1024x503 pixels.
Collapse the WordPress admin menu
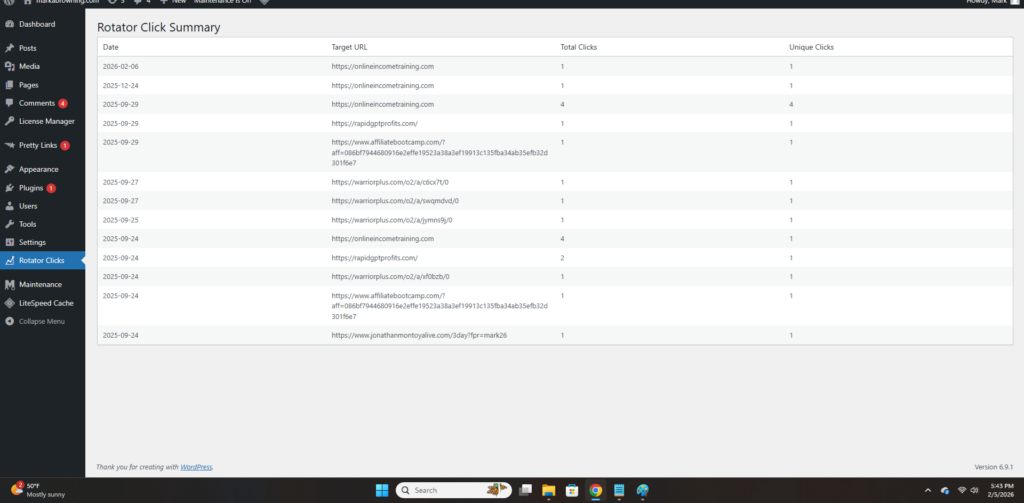click(41, 321)
